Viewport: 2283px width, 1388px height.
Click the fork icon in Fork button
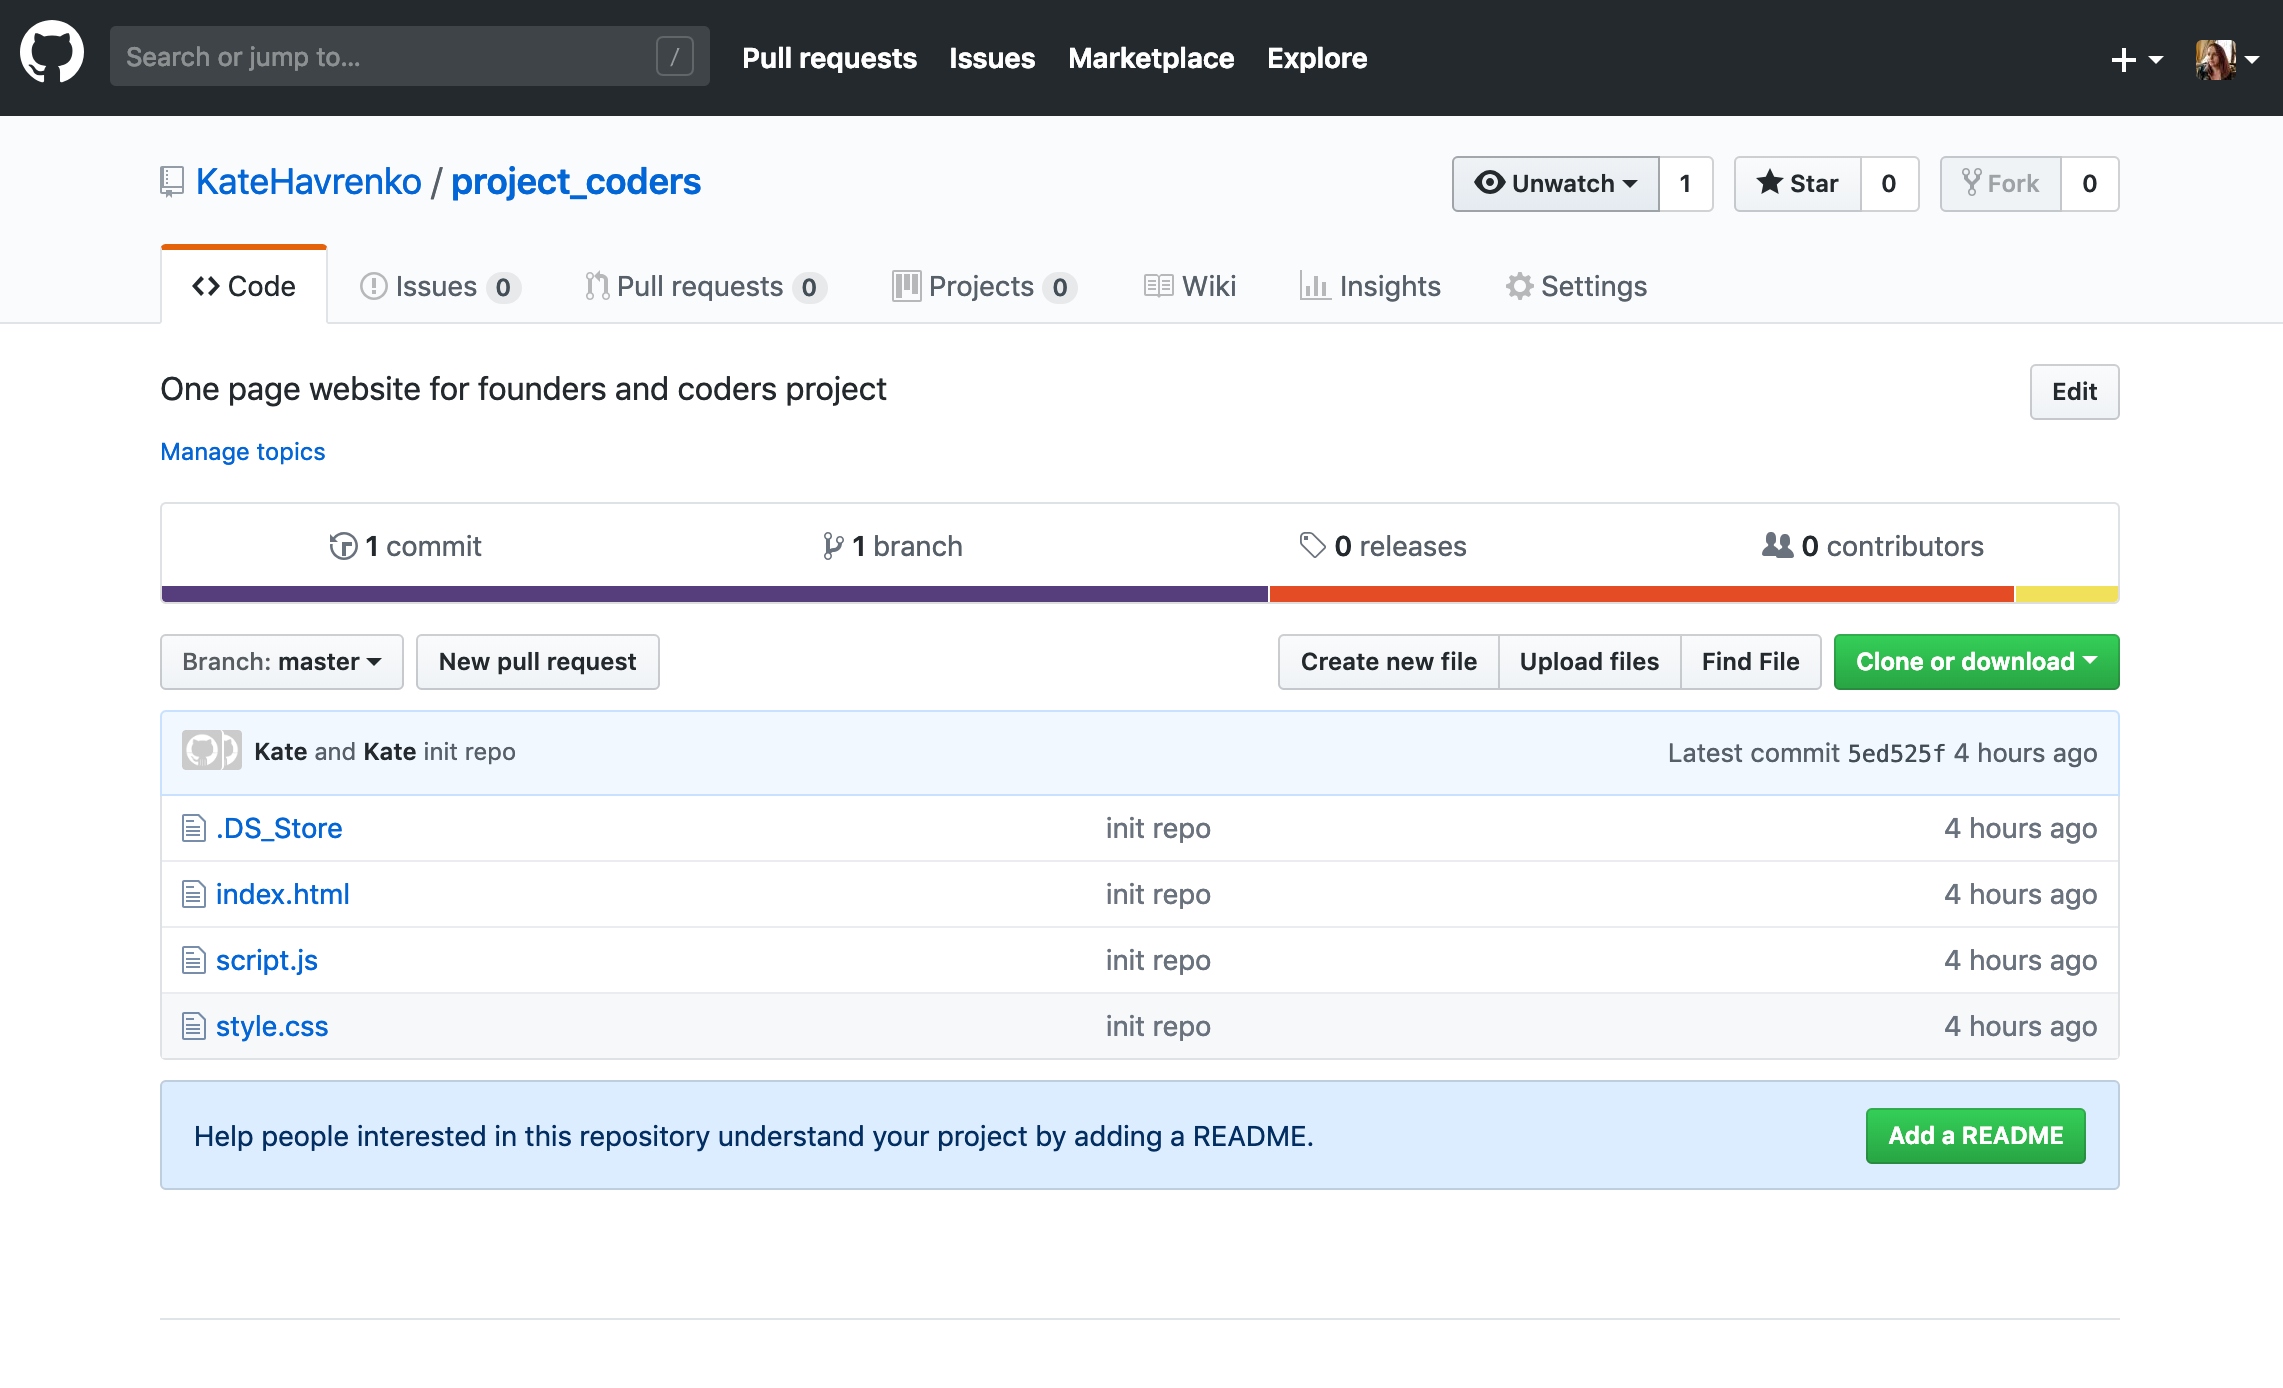coord(1971,183)
